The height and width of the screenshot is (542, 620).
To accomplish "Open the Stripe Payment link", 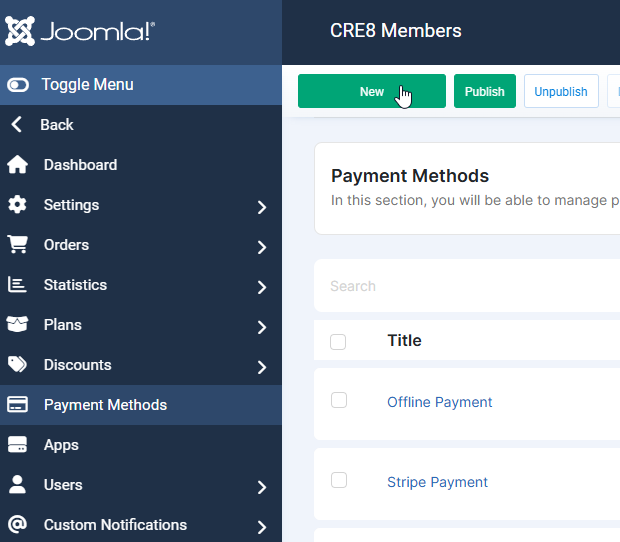I will coord(437,482).
